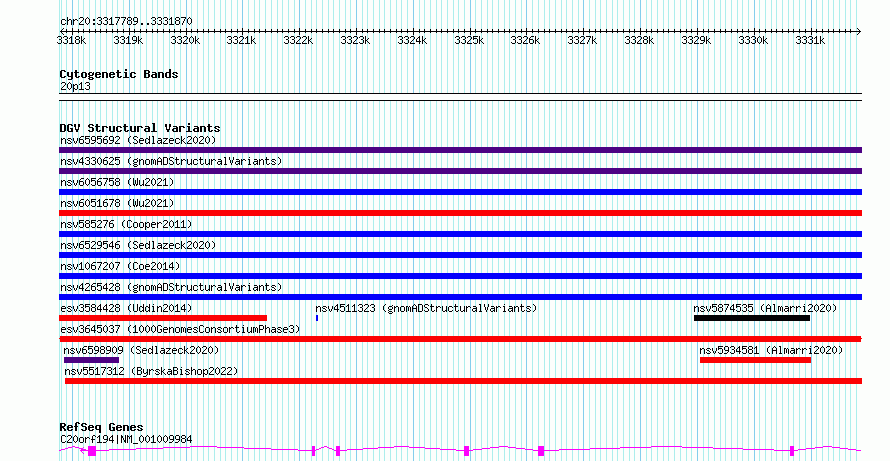Image resolution: width=890 pixels, height=461 pixels.
Task: Click the 3331k ruler position label
Action: [809, 40]
